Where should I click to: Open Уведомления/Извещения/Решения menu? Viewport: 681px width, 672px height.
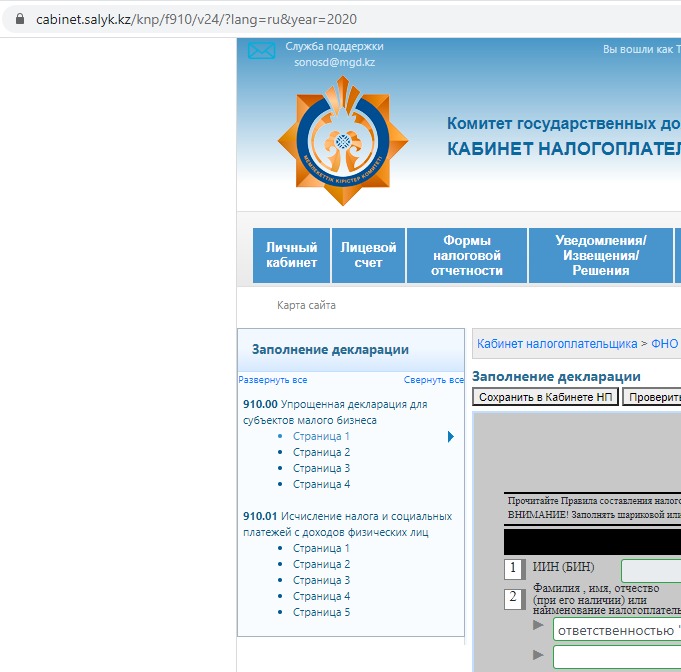point(600,256)
